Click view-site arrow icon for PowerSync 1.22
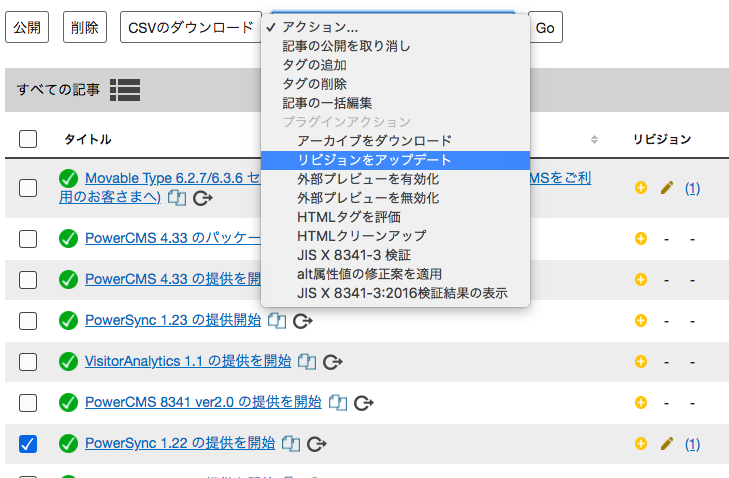The width and height of the screenshot is (729, 478). tap(317, 444)
